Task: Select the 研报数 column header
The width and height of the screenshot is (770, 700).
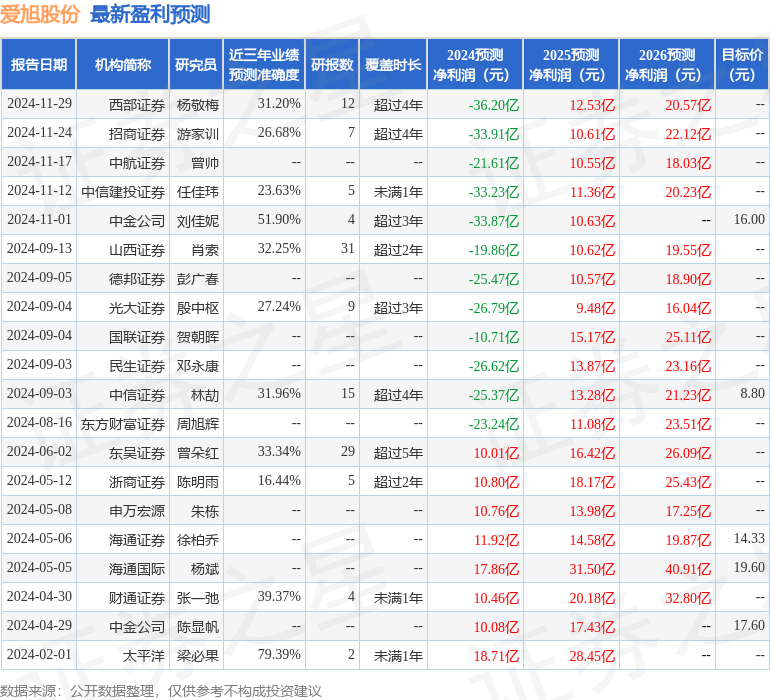Action: point(332,65)
